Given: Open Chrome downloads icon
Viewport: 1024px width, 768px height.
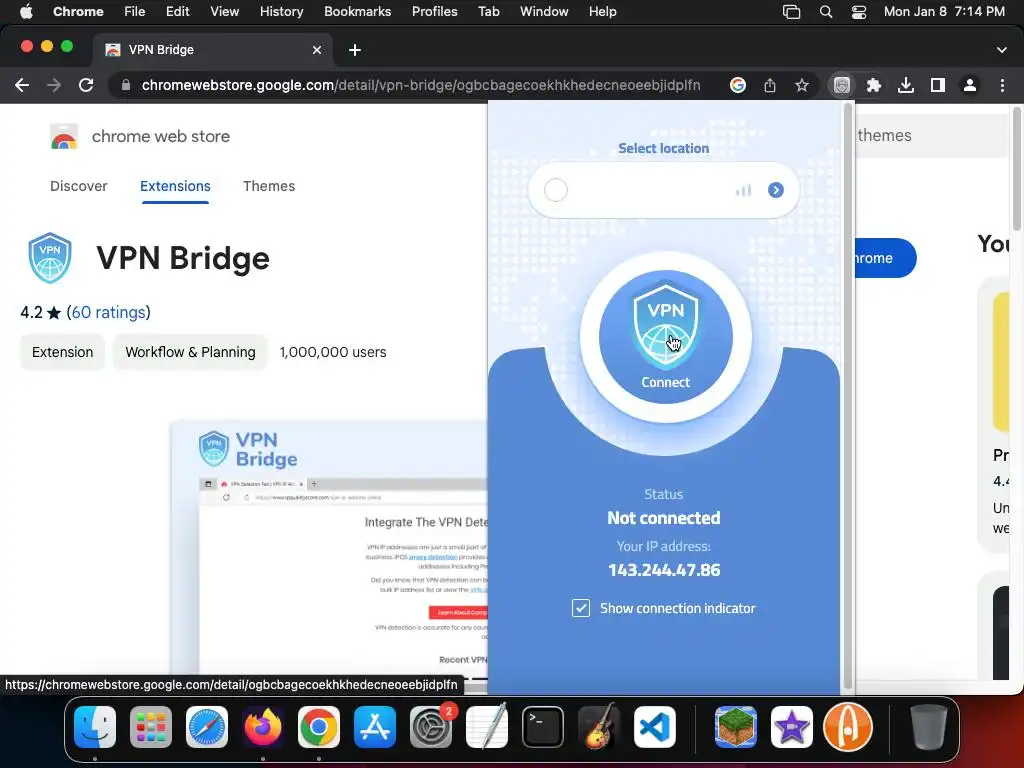Looking at the screenshot, I should tap(906, 85).
